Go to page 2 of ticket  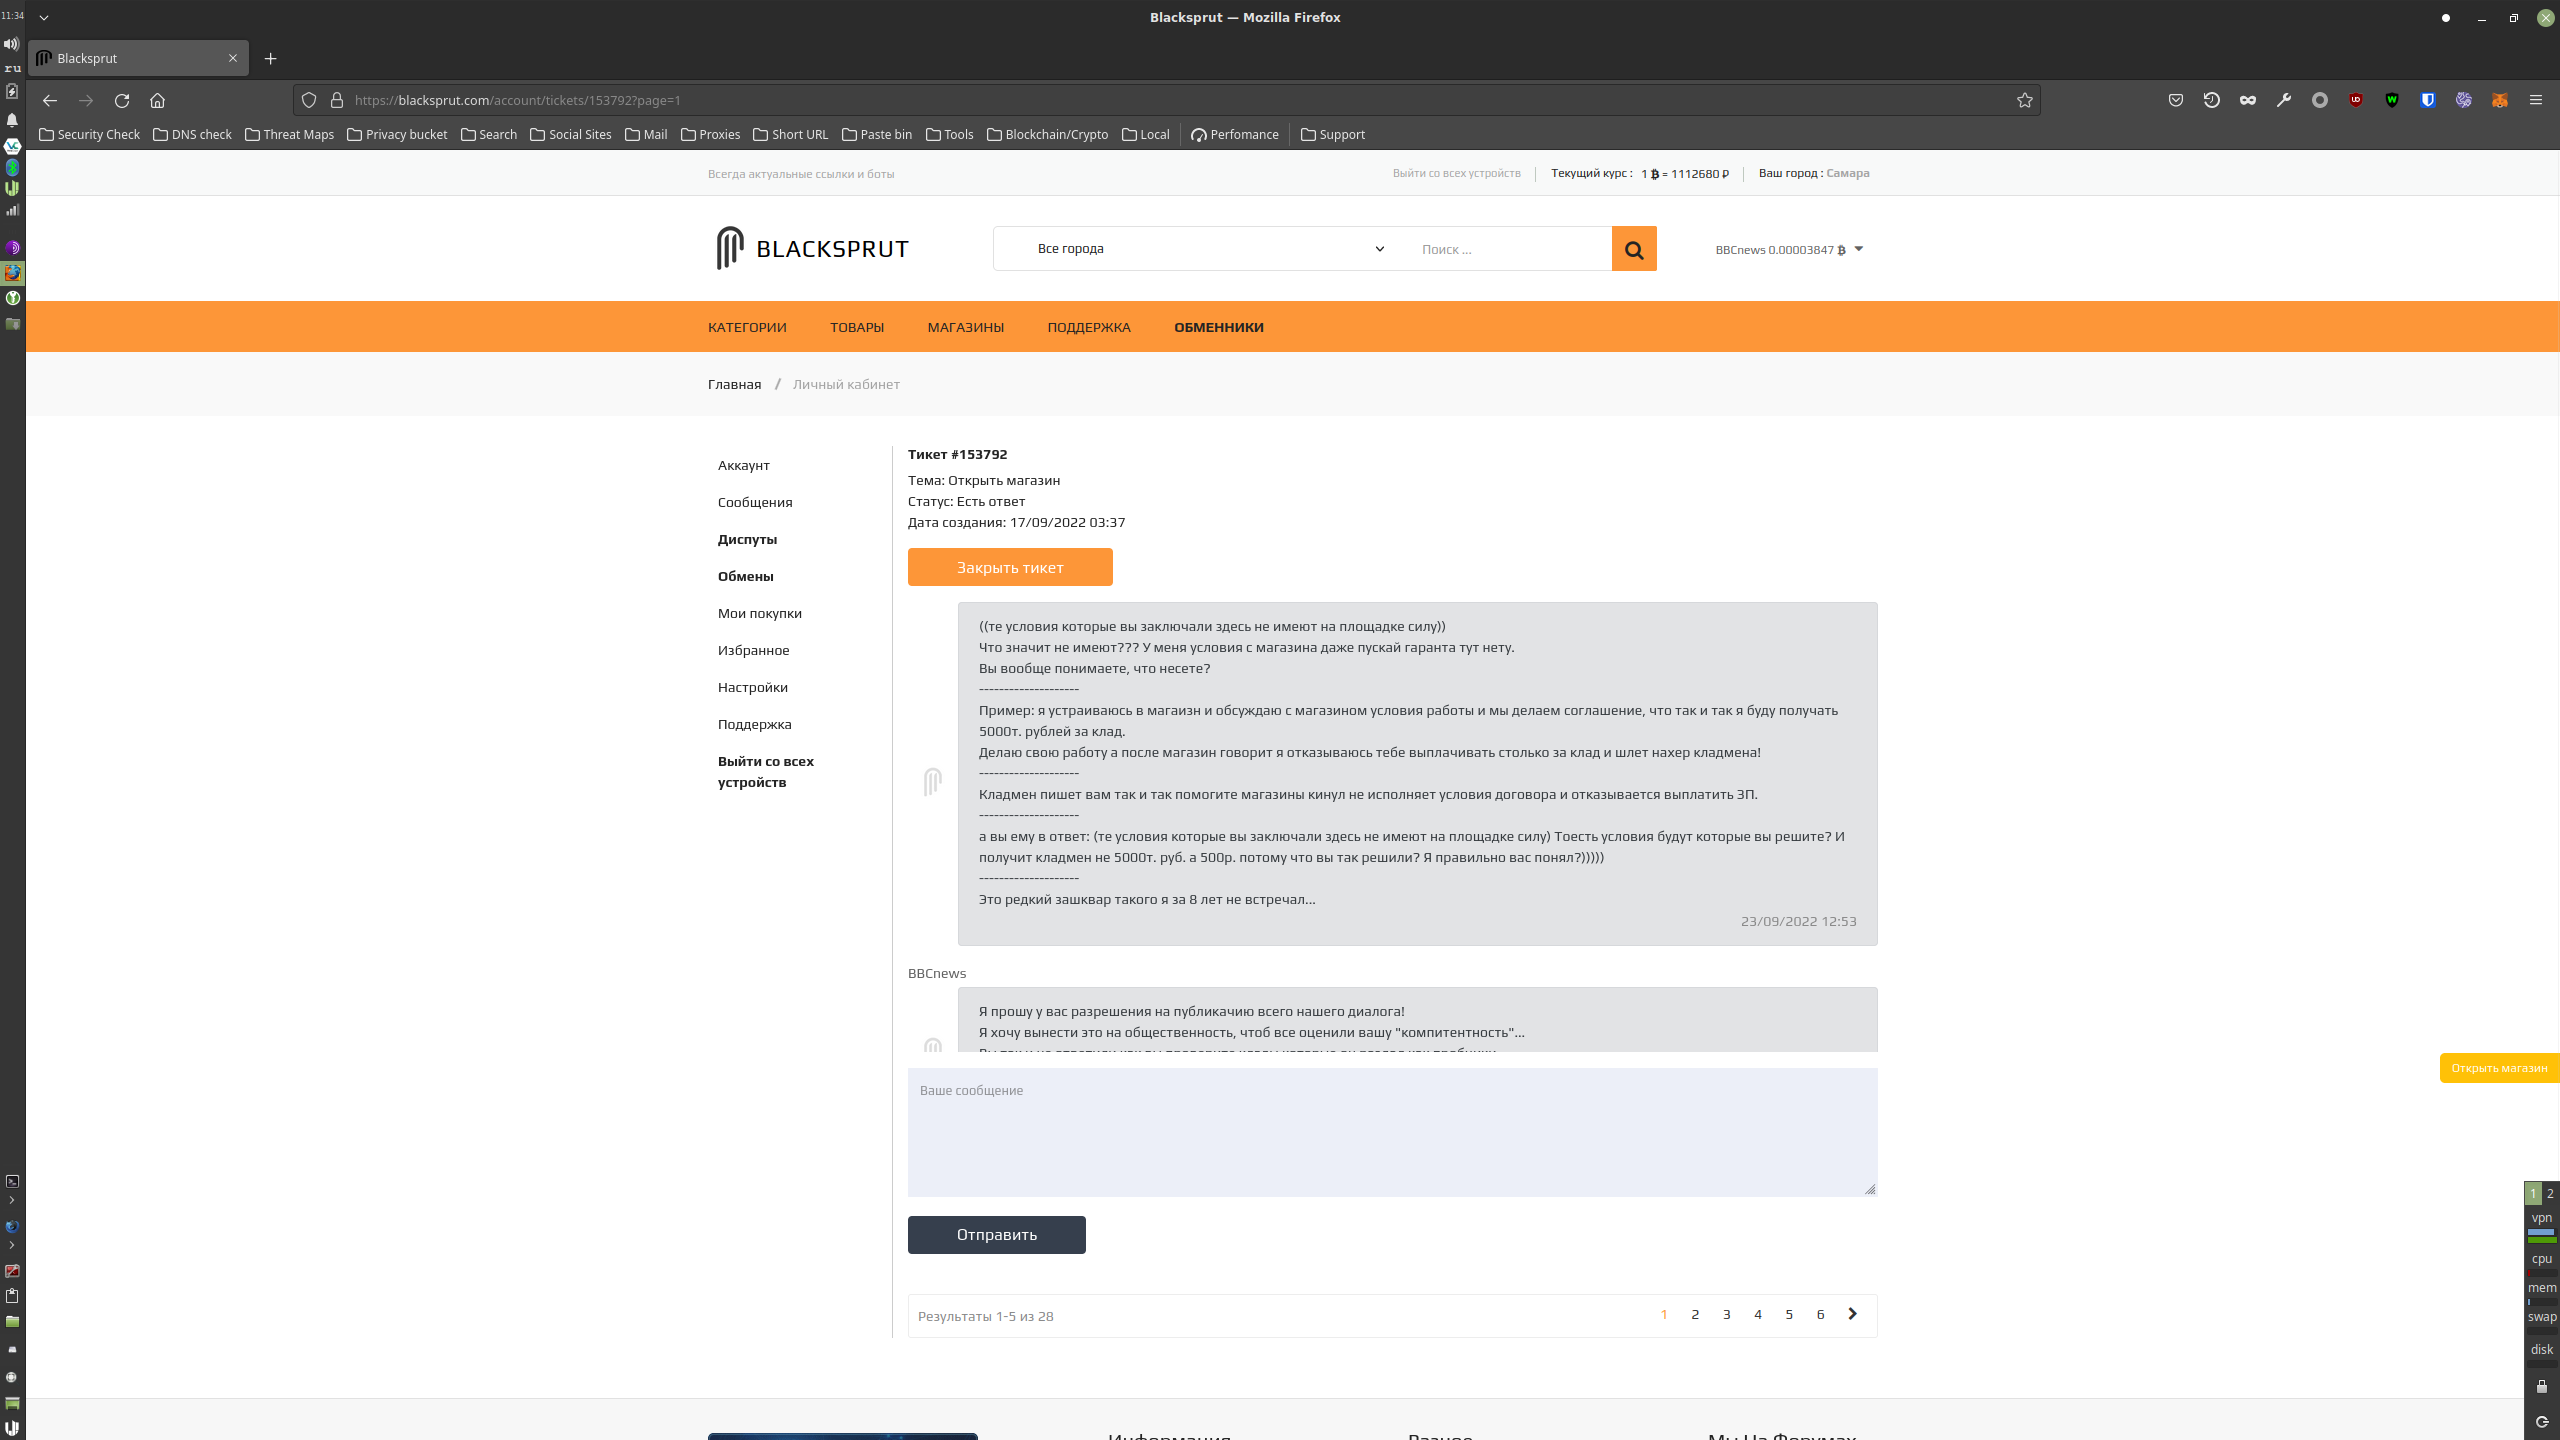click(1695, 1314)
